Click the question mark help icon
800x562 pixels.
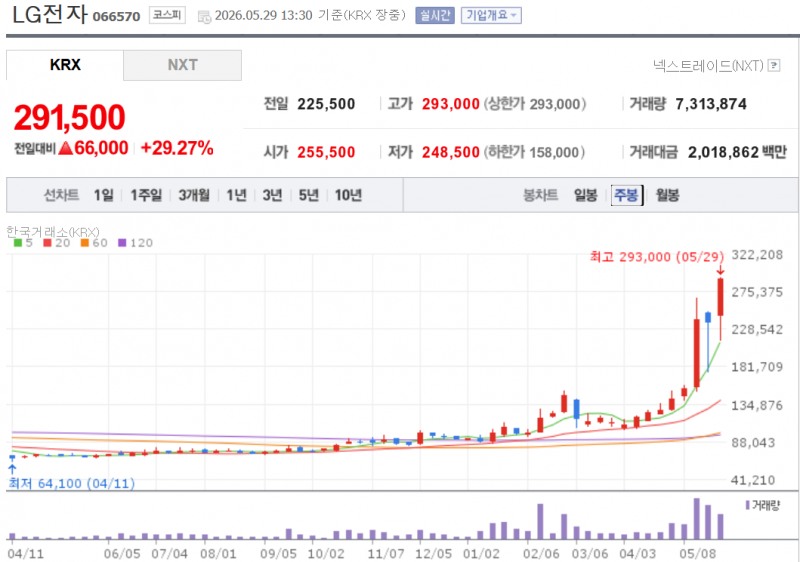(x=774, y=65)
